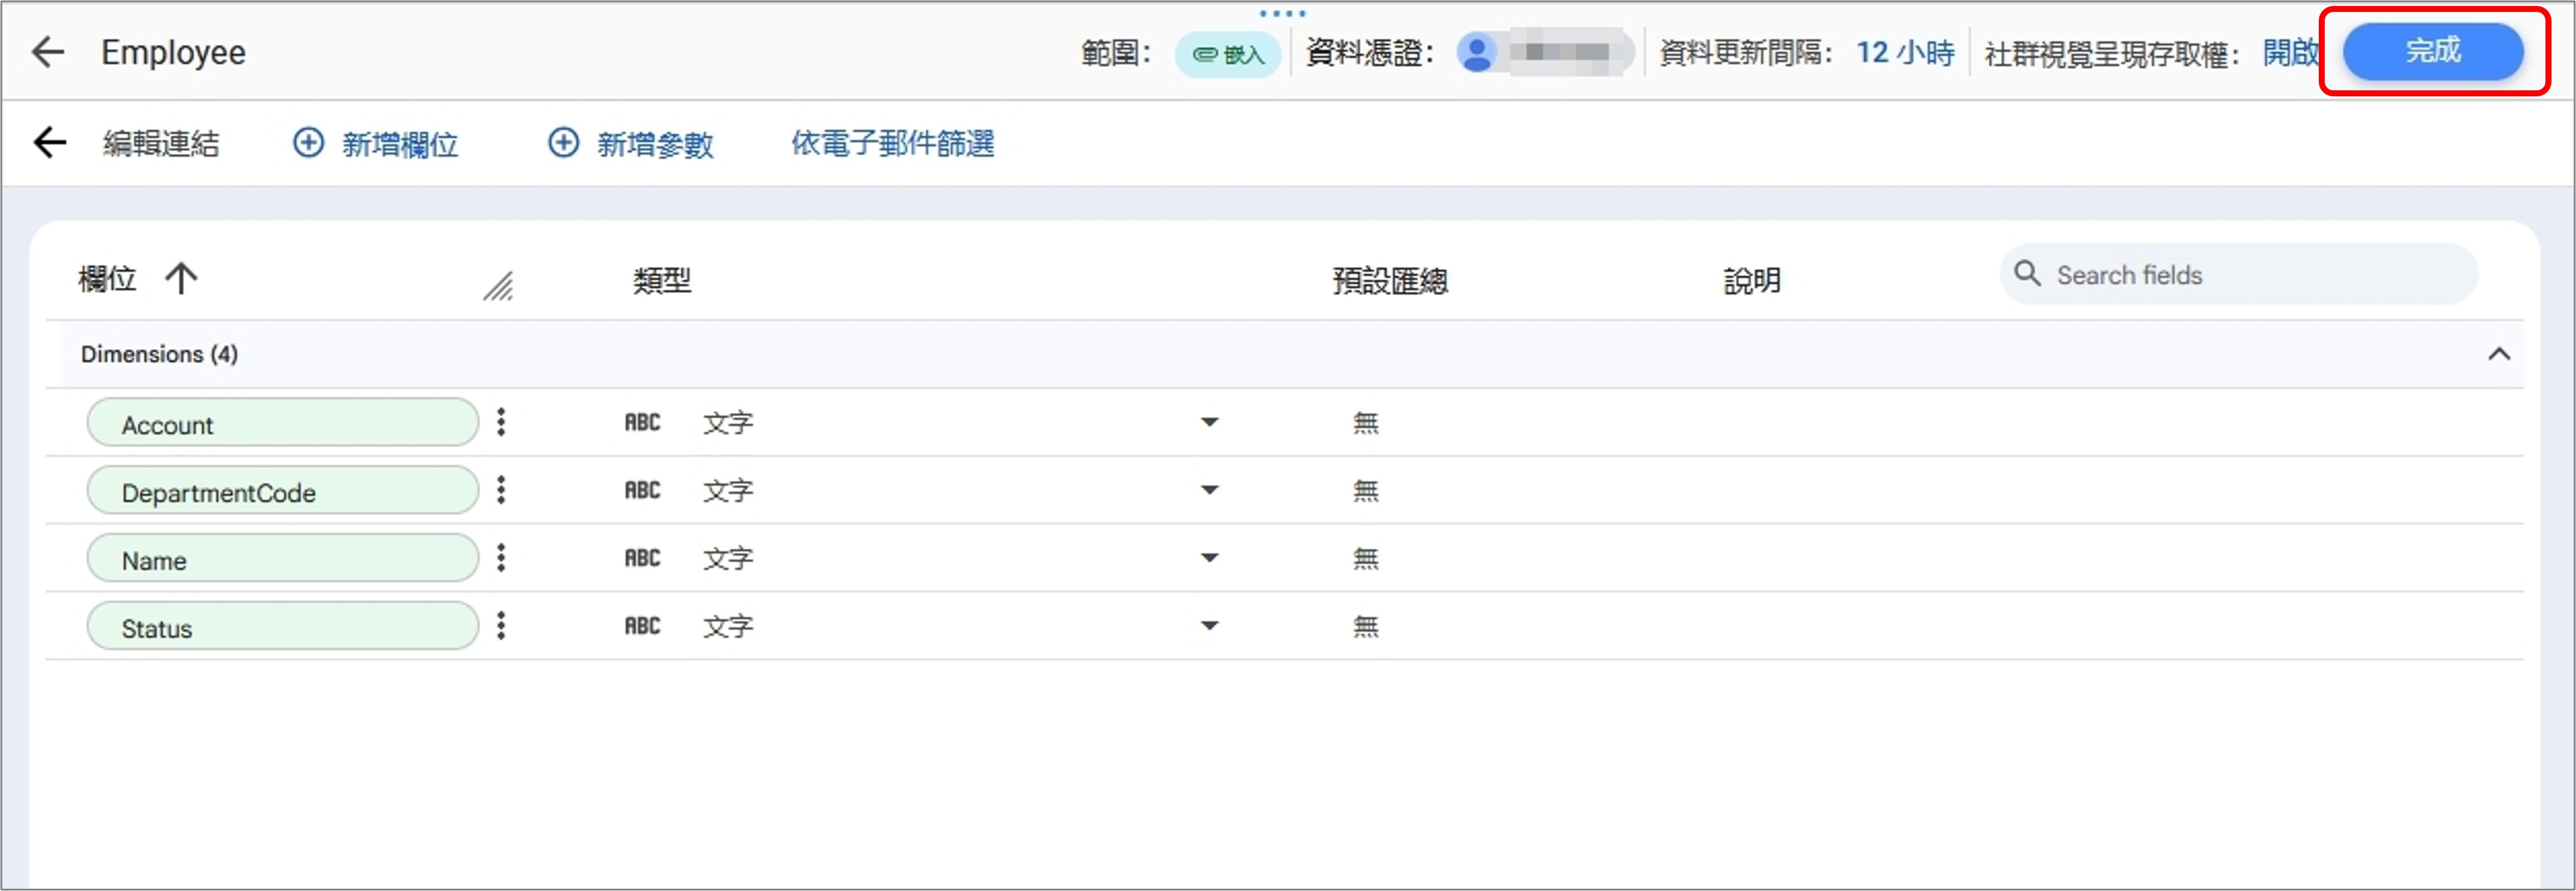2576x891 pixels.
Task: Click the data credentials user avatar
Action: pos(1477,52)
